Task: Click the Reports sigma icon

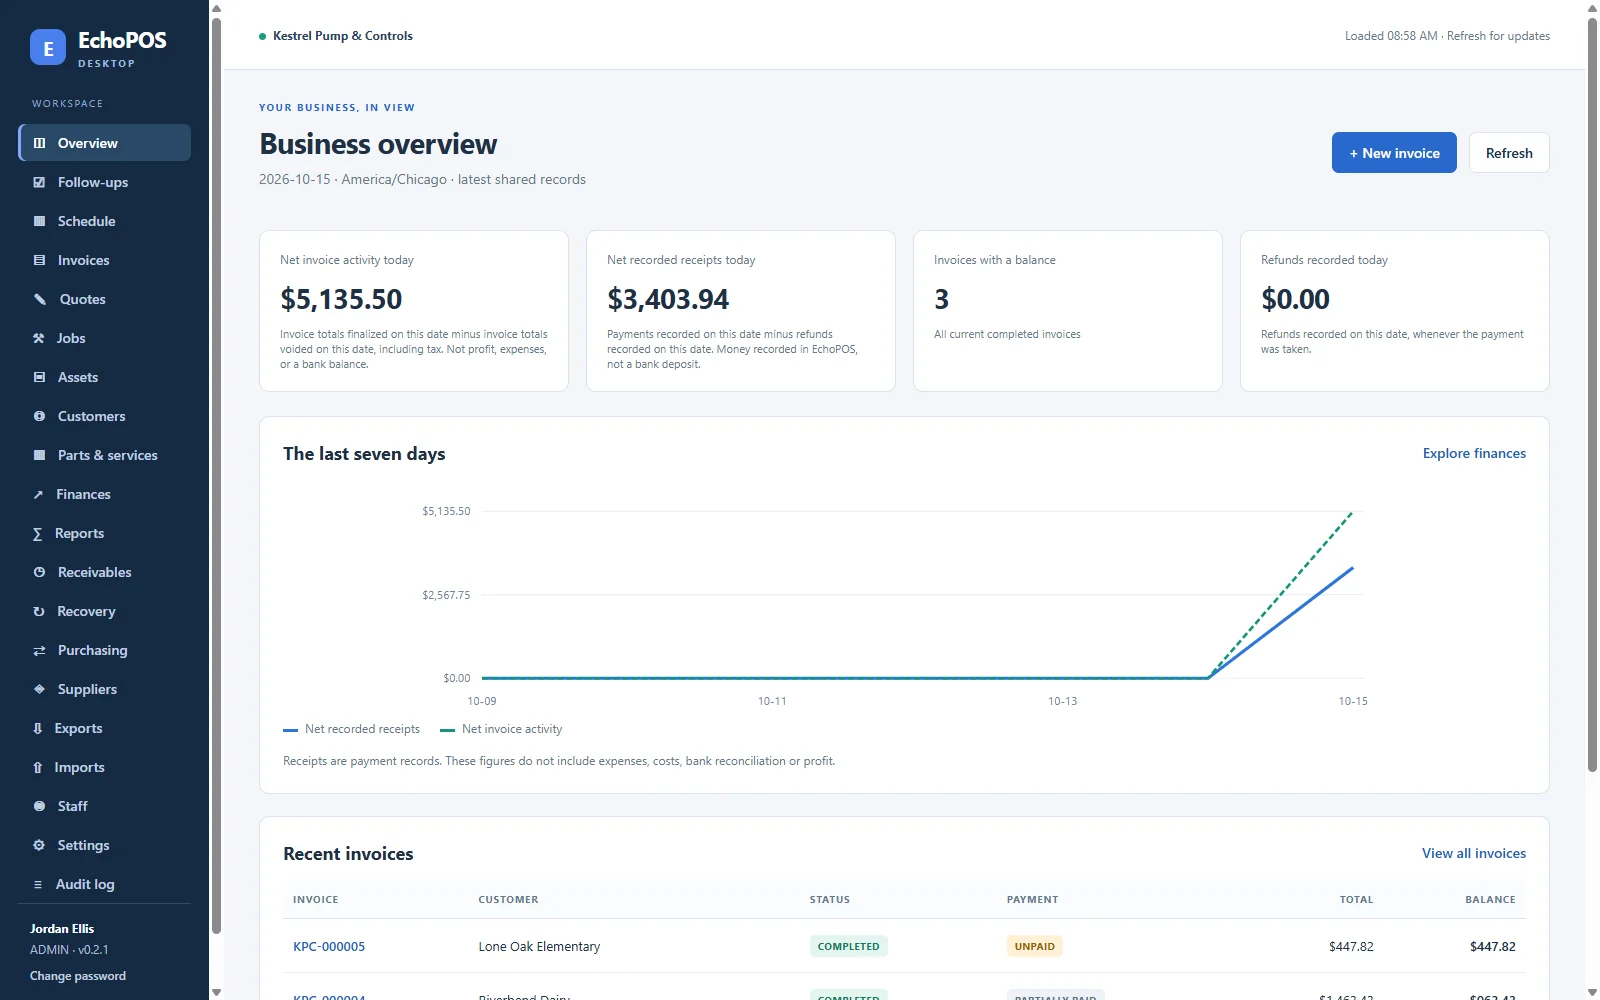Action: click(37, 533)
